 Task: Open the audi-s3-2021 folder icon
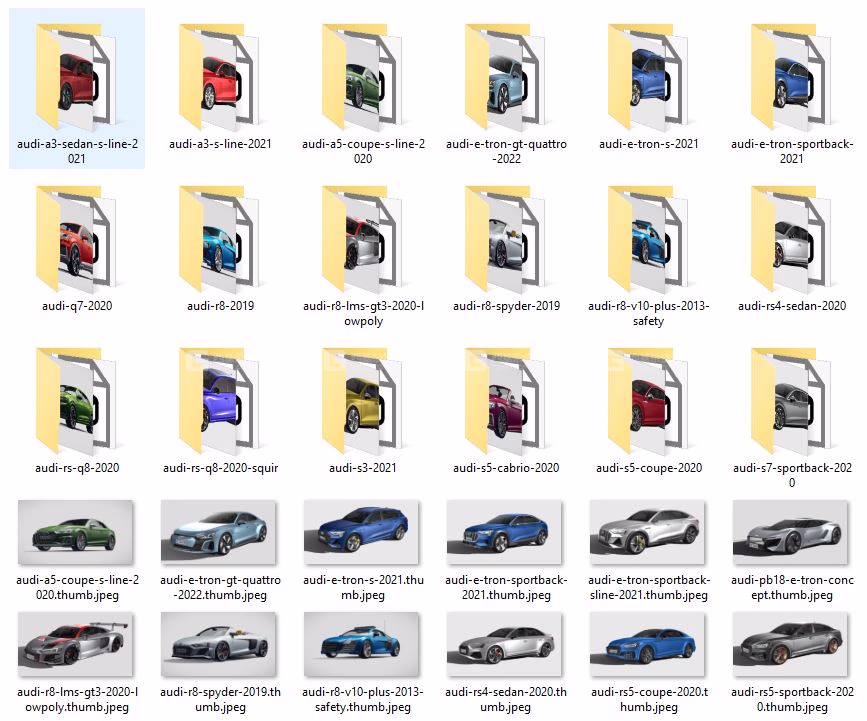tap(363, 401)
